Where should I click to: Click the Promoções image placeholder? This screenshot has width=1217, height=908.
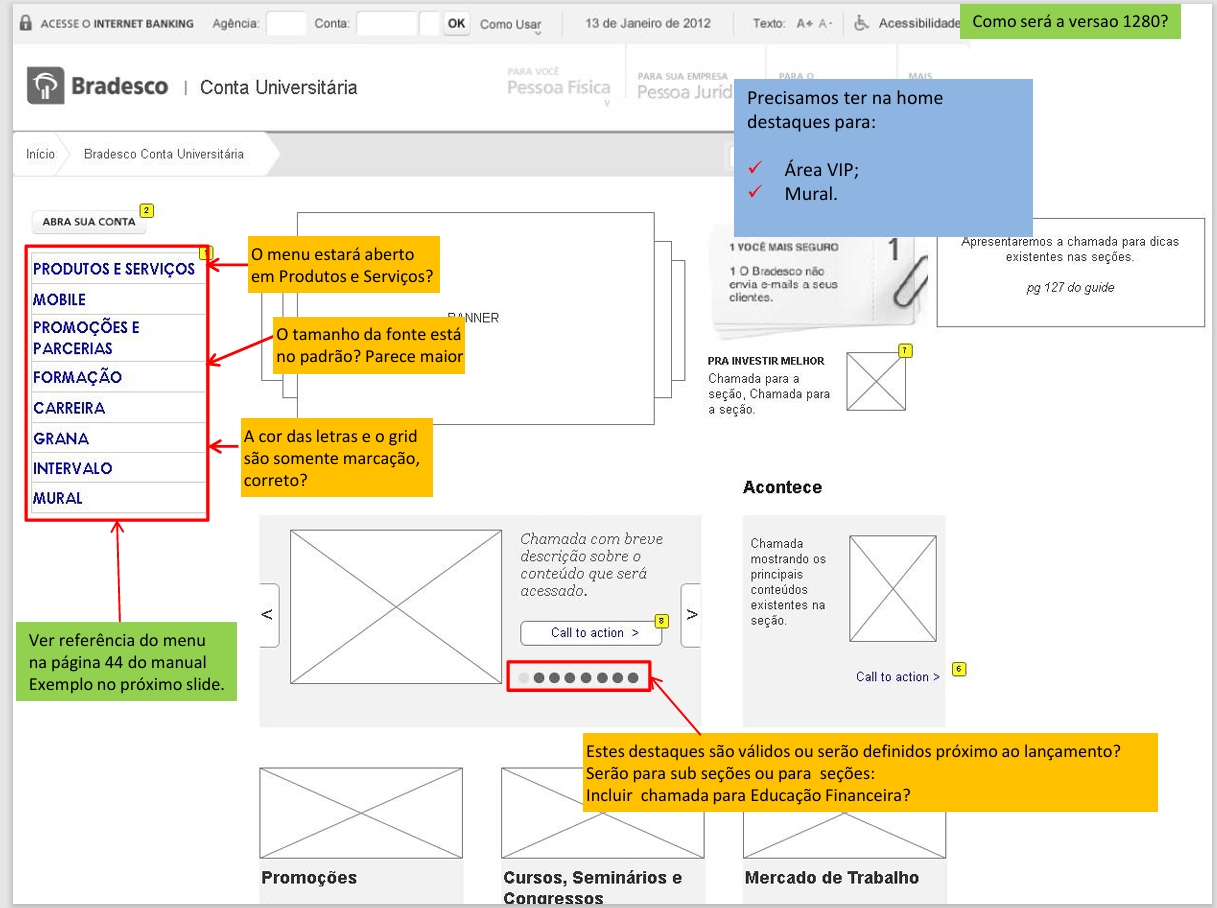click(x=361, y=812)
